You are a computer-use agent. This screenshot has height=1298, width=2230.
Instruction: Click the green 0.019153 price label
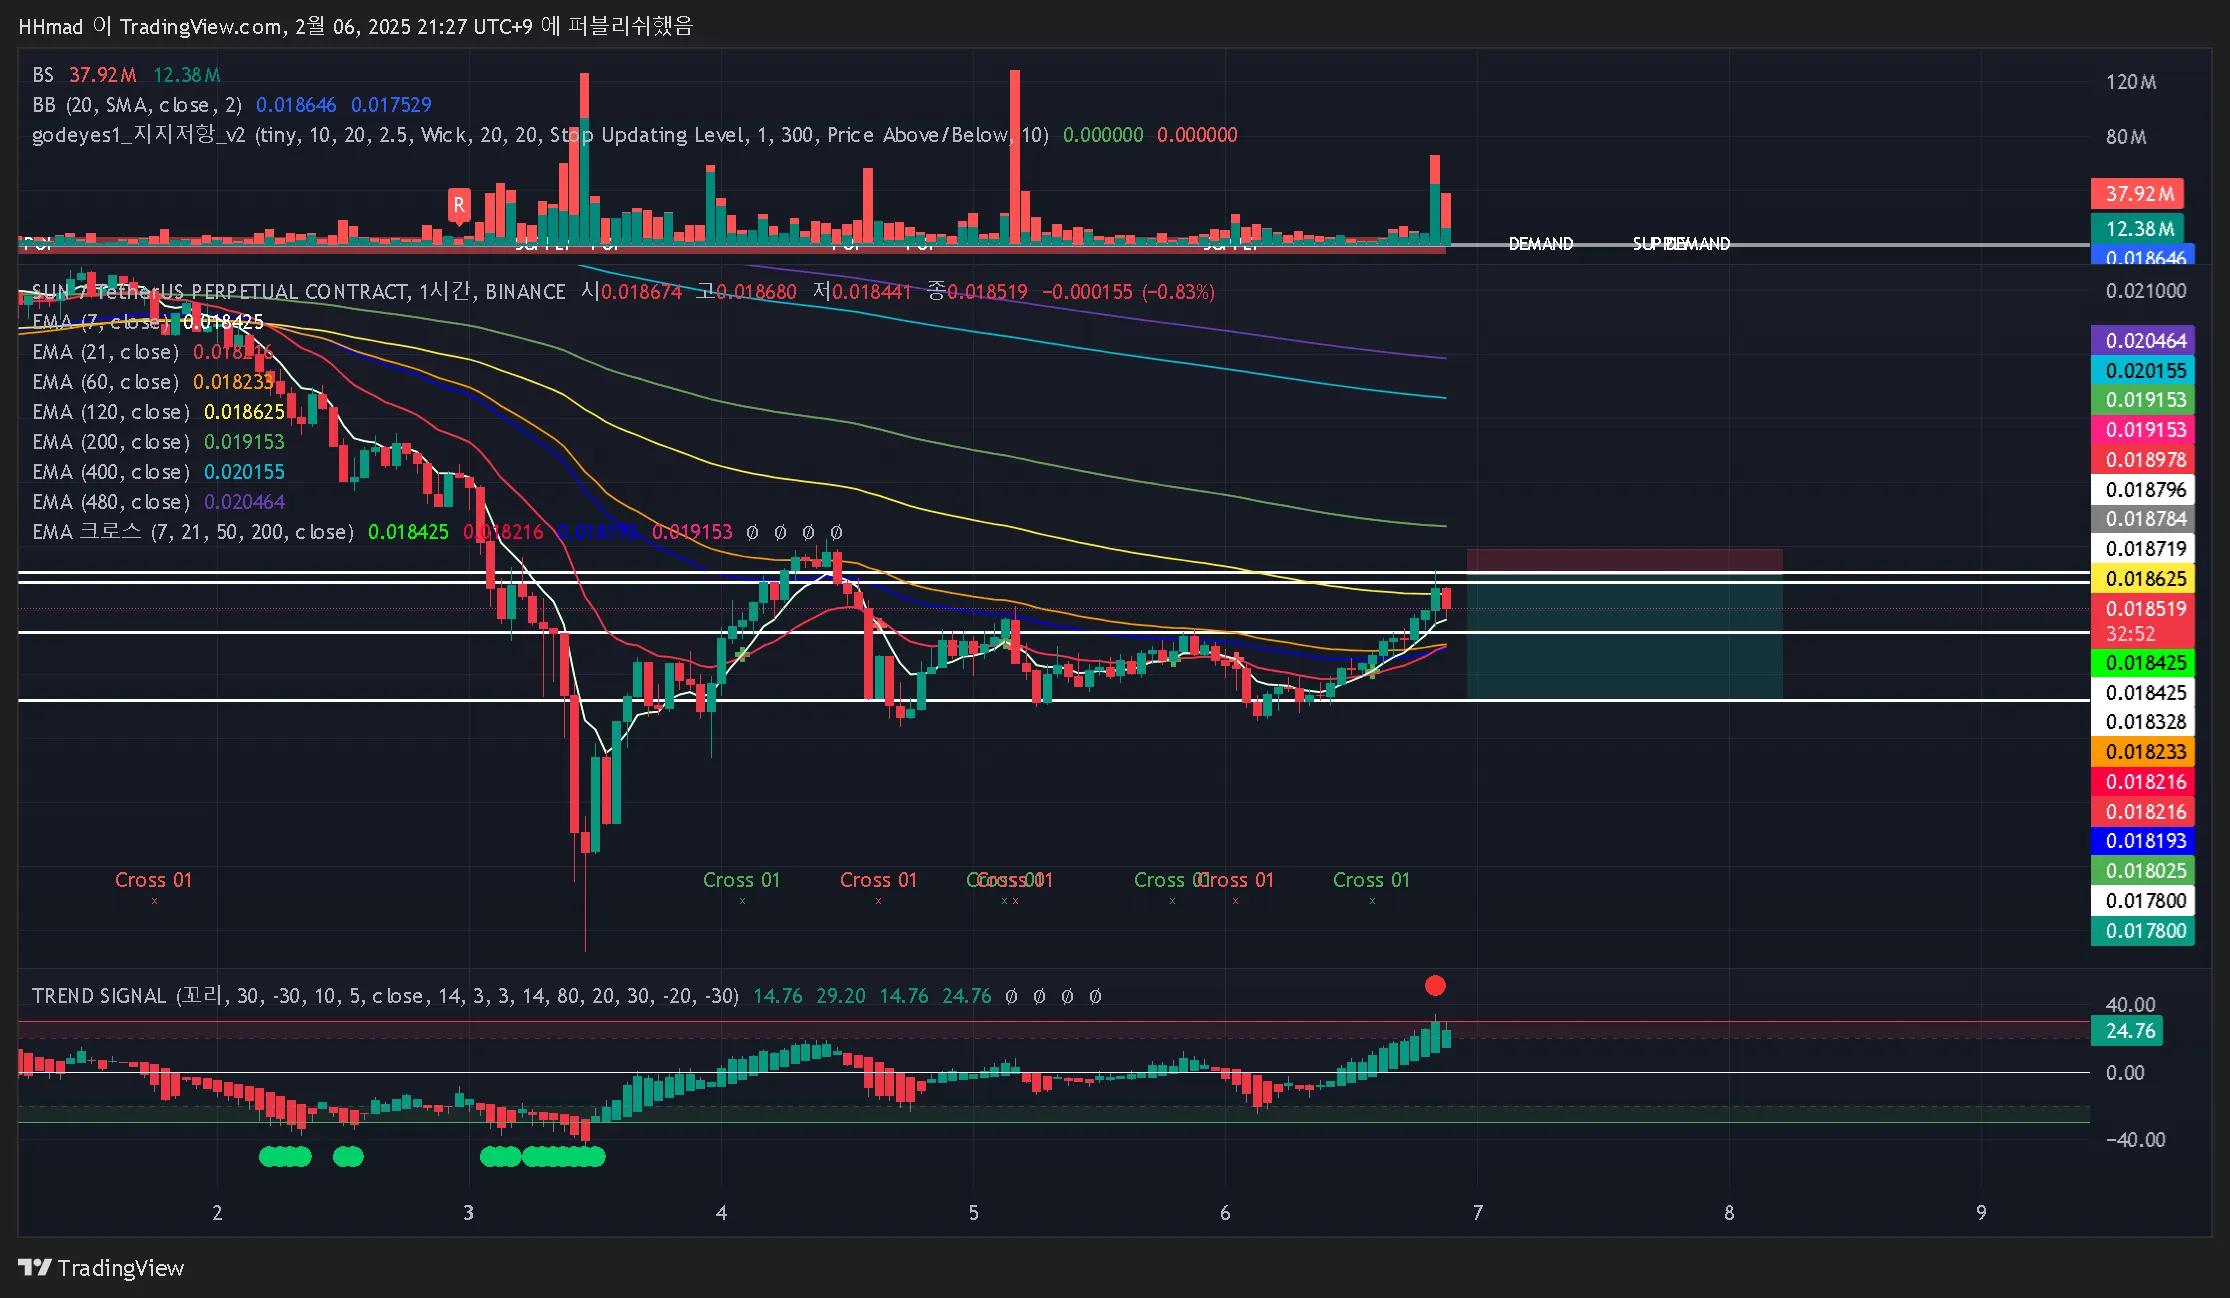point(2143,400)
